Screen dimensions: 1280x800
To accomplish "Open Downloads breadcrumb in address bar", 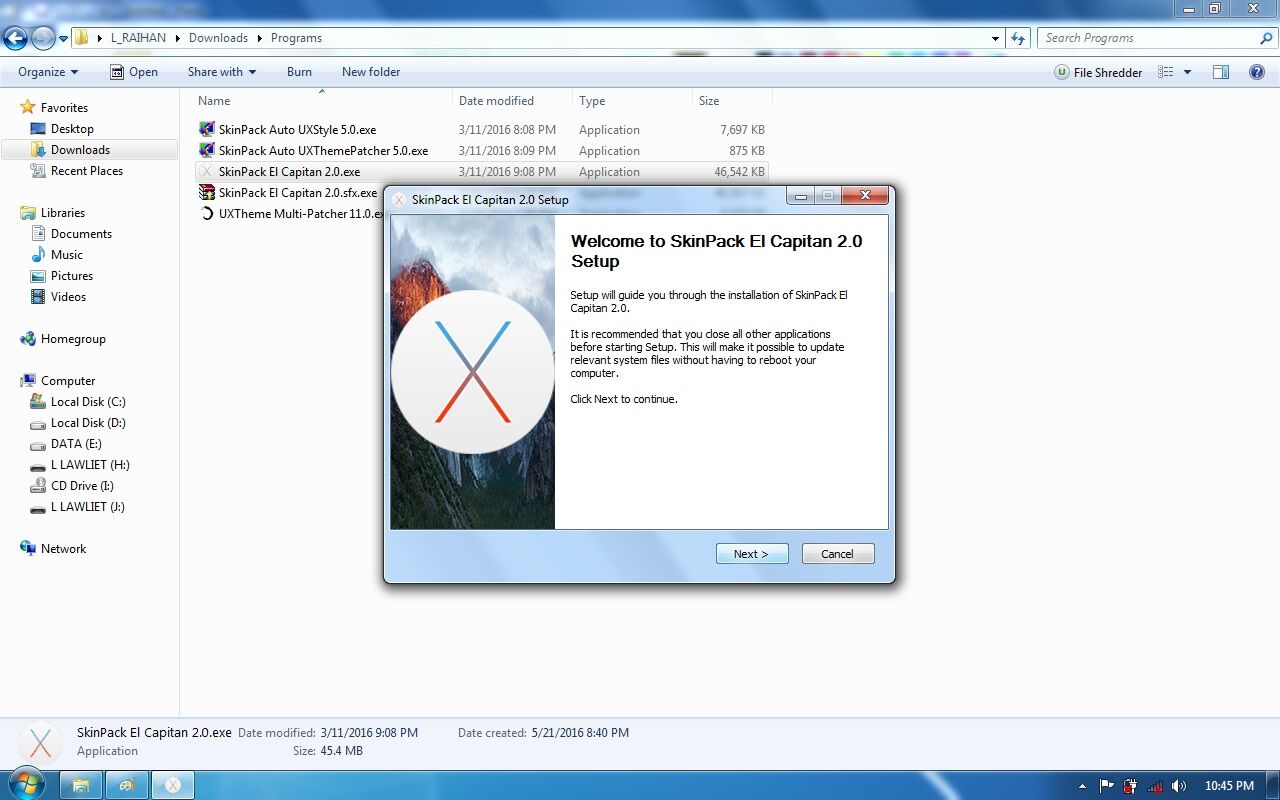I will pyautogui.click(x=218, y=38).
